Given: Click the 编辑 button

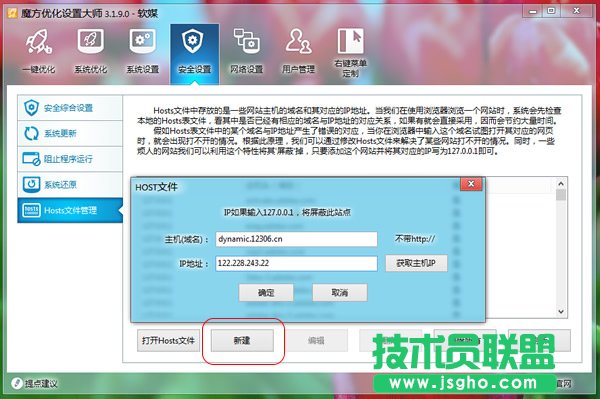Looking at the screenshot, I should tap(316, 340).
